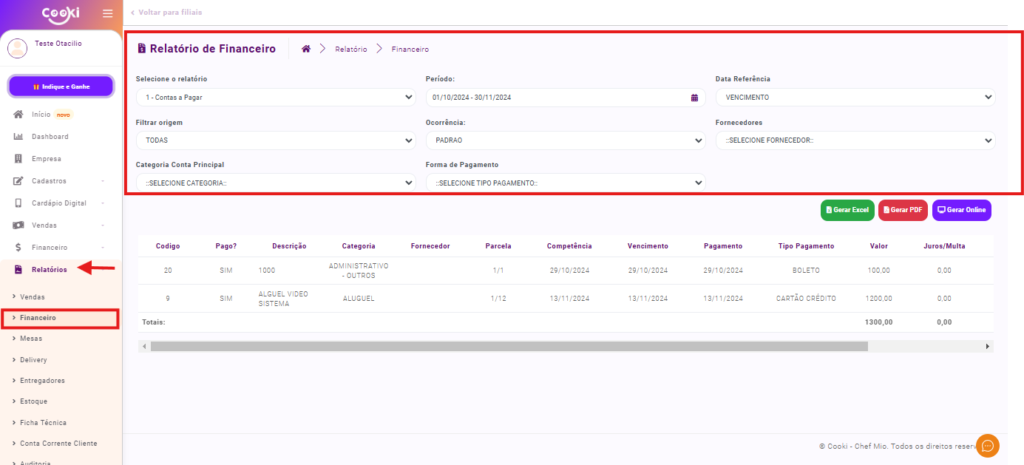Open the Data Referência VENCIMENTO dropdown
The width and height of the screenshot is (1024, 465).
tap(855, 98)
